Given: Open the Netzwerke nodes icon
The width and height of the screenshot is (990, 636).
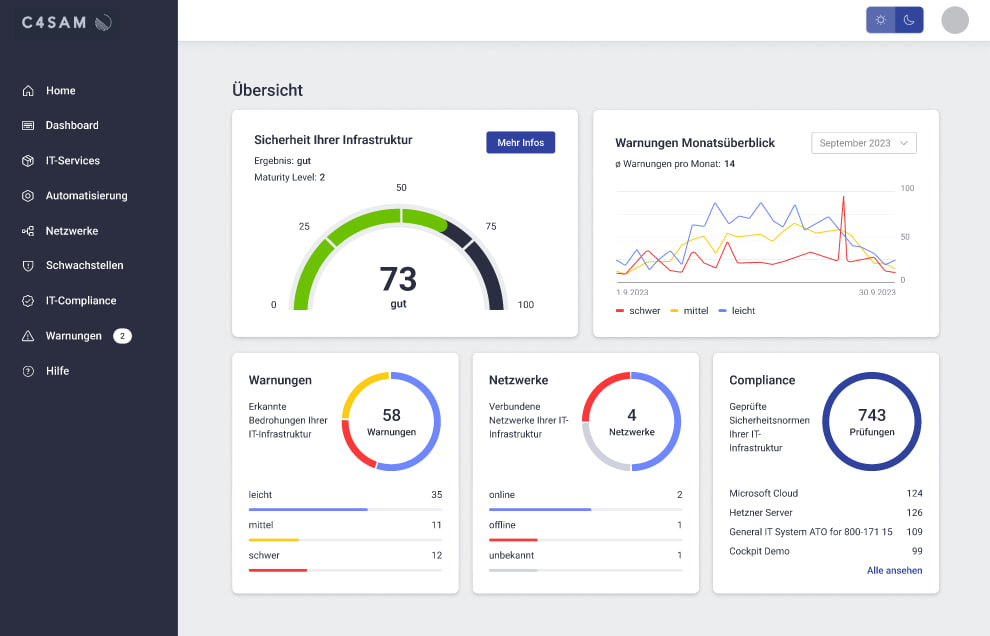Looking at the screenshot, I should pos(28,231).
